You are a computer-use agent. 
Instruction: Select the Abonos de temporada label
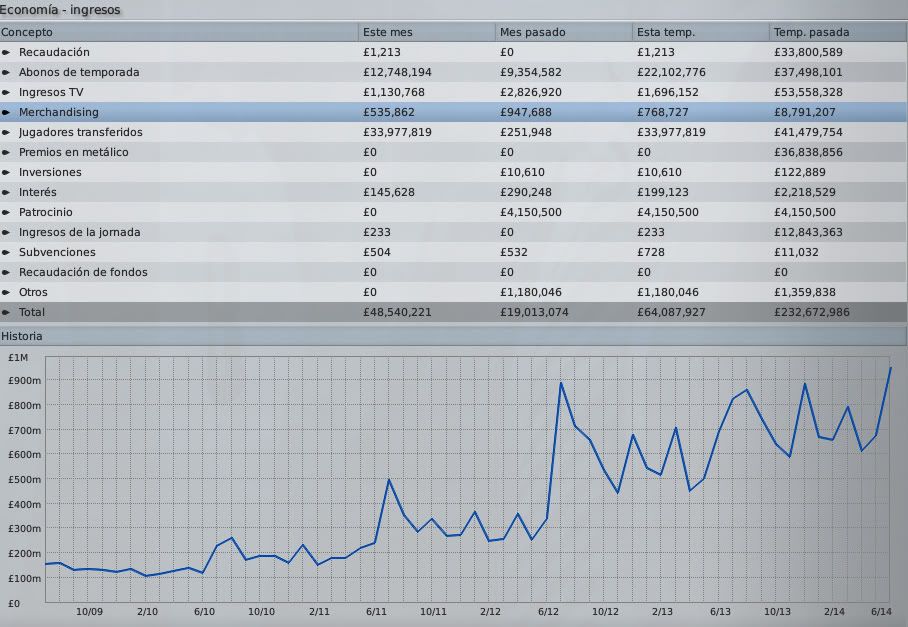point(79,72)
